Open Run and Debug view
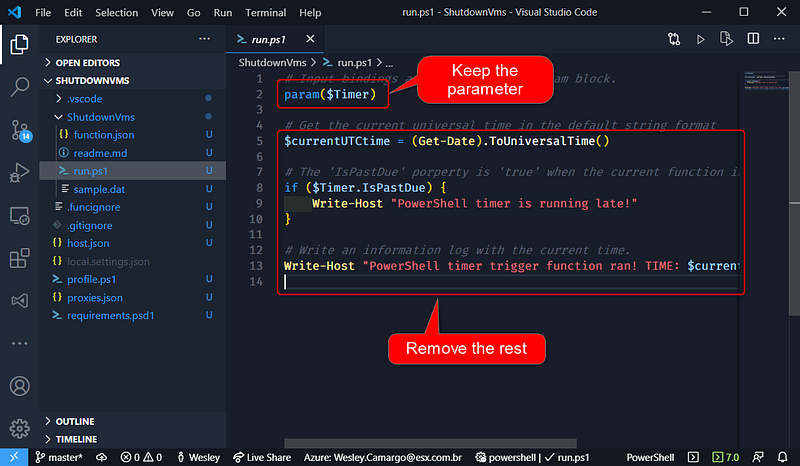Viewport: 800px width, 466px height. [20, 172]
